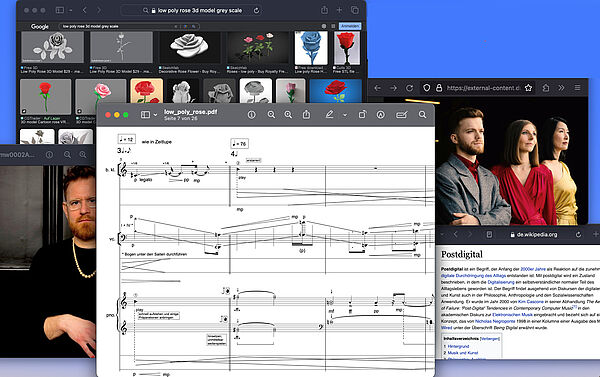The width and height of the screenshot is (600, 377).
Task: Toggle sidebar view in low_poly_rose.pdf window
Action: [145, 114]
